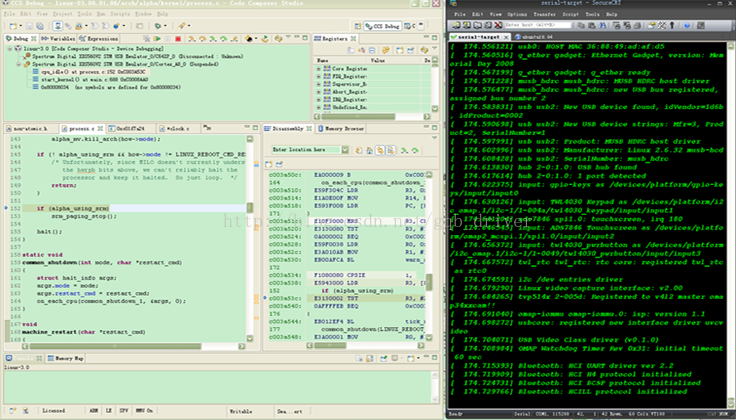Toggle the breakpoint marker beside line 152
Screen dimensions: 736x420
pyautogui.click(x=6, y=208)
